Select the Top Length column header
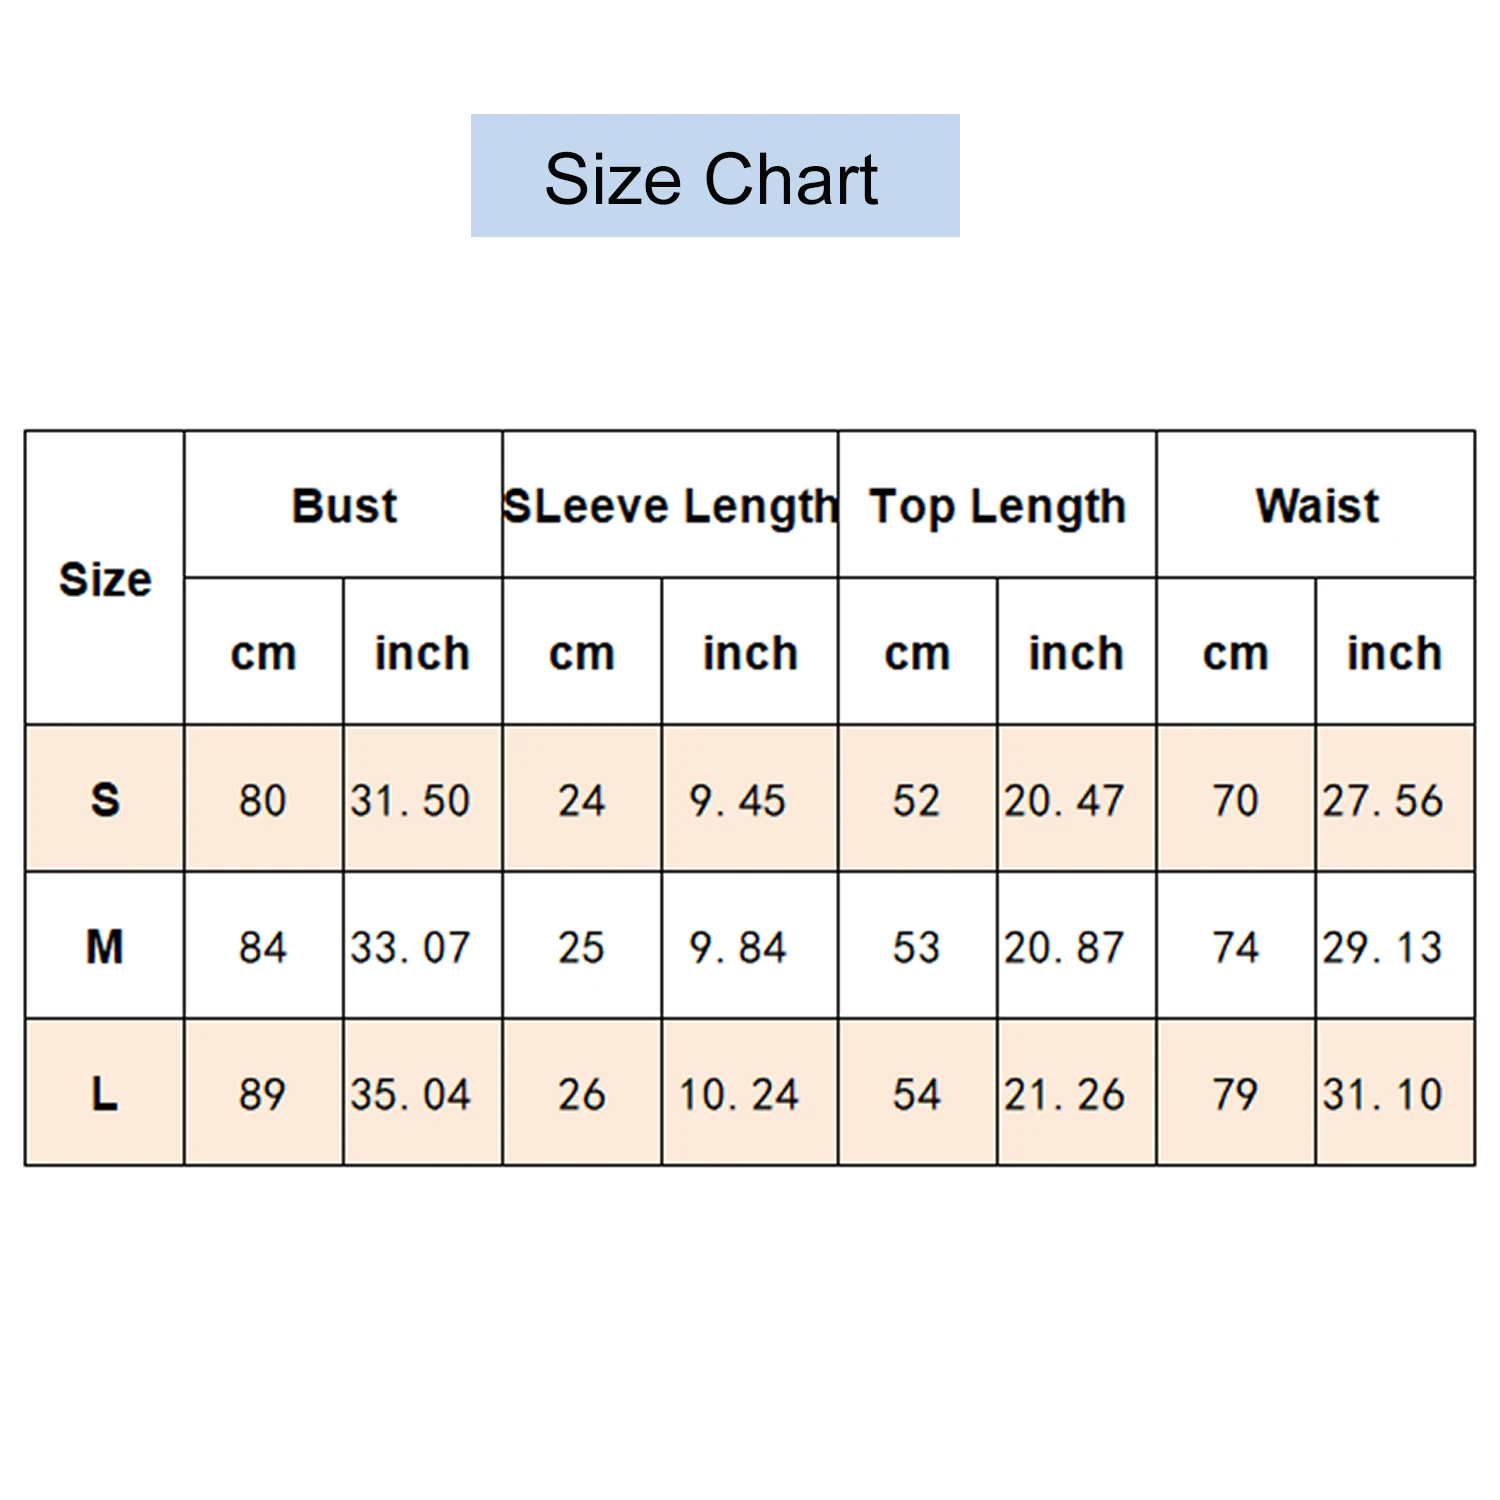The width and height of the screenshot is (1500, 1500). pyautogui.click(x=997, y=505)
